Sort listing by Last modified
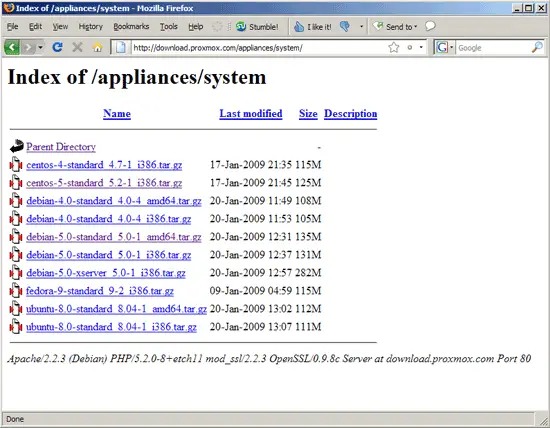Image resolution: width=550 pixels, height=428 pixels. [x=251, y=114]
